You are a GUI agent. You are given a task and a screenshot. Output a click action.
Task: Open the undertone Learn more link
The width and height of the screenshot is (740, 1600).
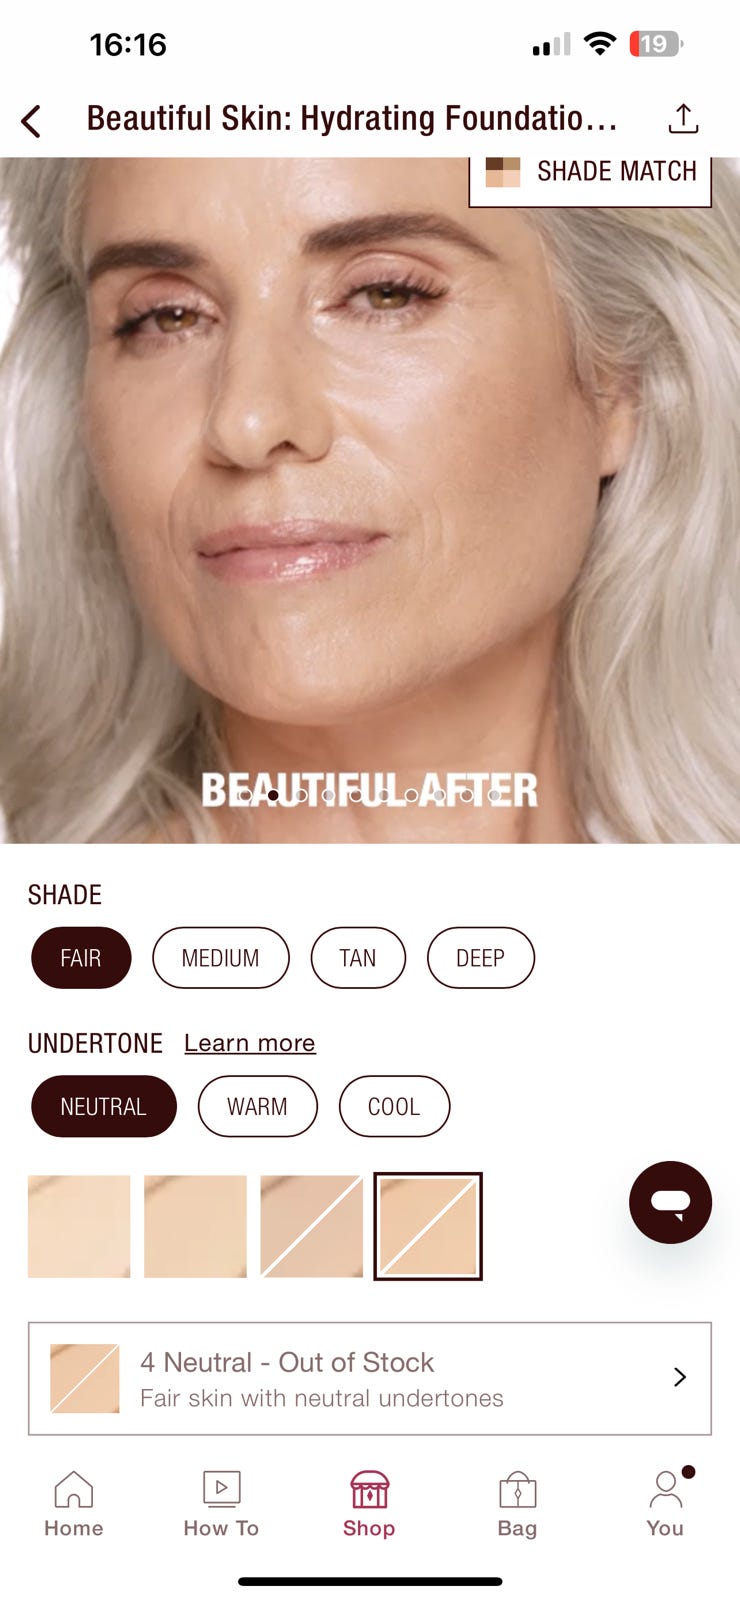250,1043
